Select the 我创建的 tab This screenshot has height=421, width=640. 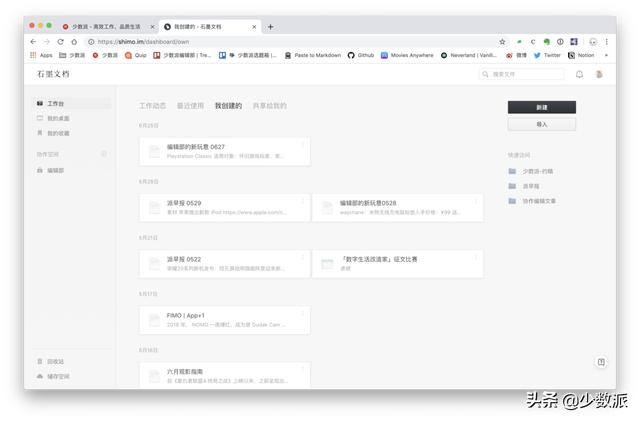(x=228, y=106)
